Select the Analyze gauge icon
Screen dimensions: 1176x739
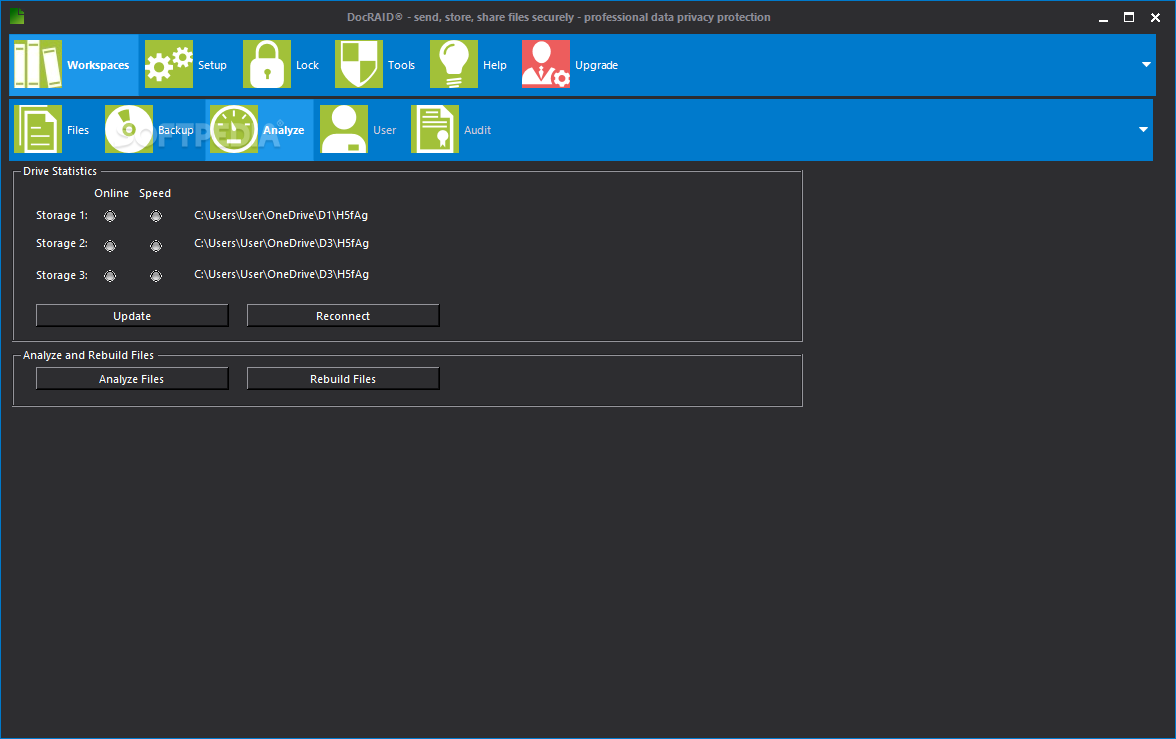click(234, 129)
